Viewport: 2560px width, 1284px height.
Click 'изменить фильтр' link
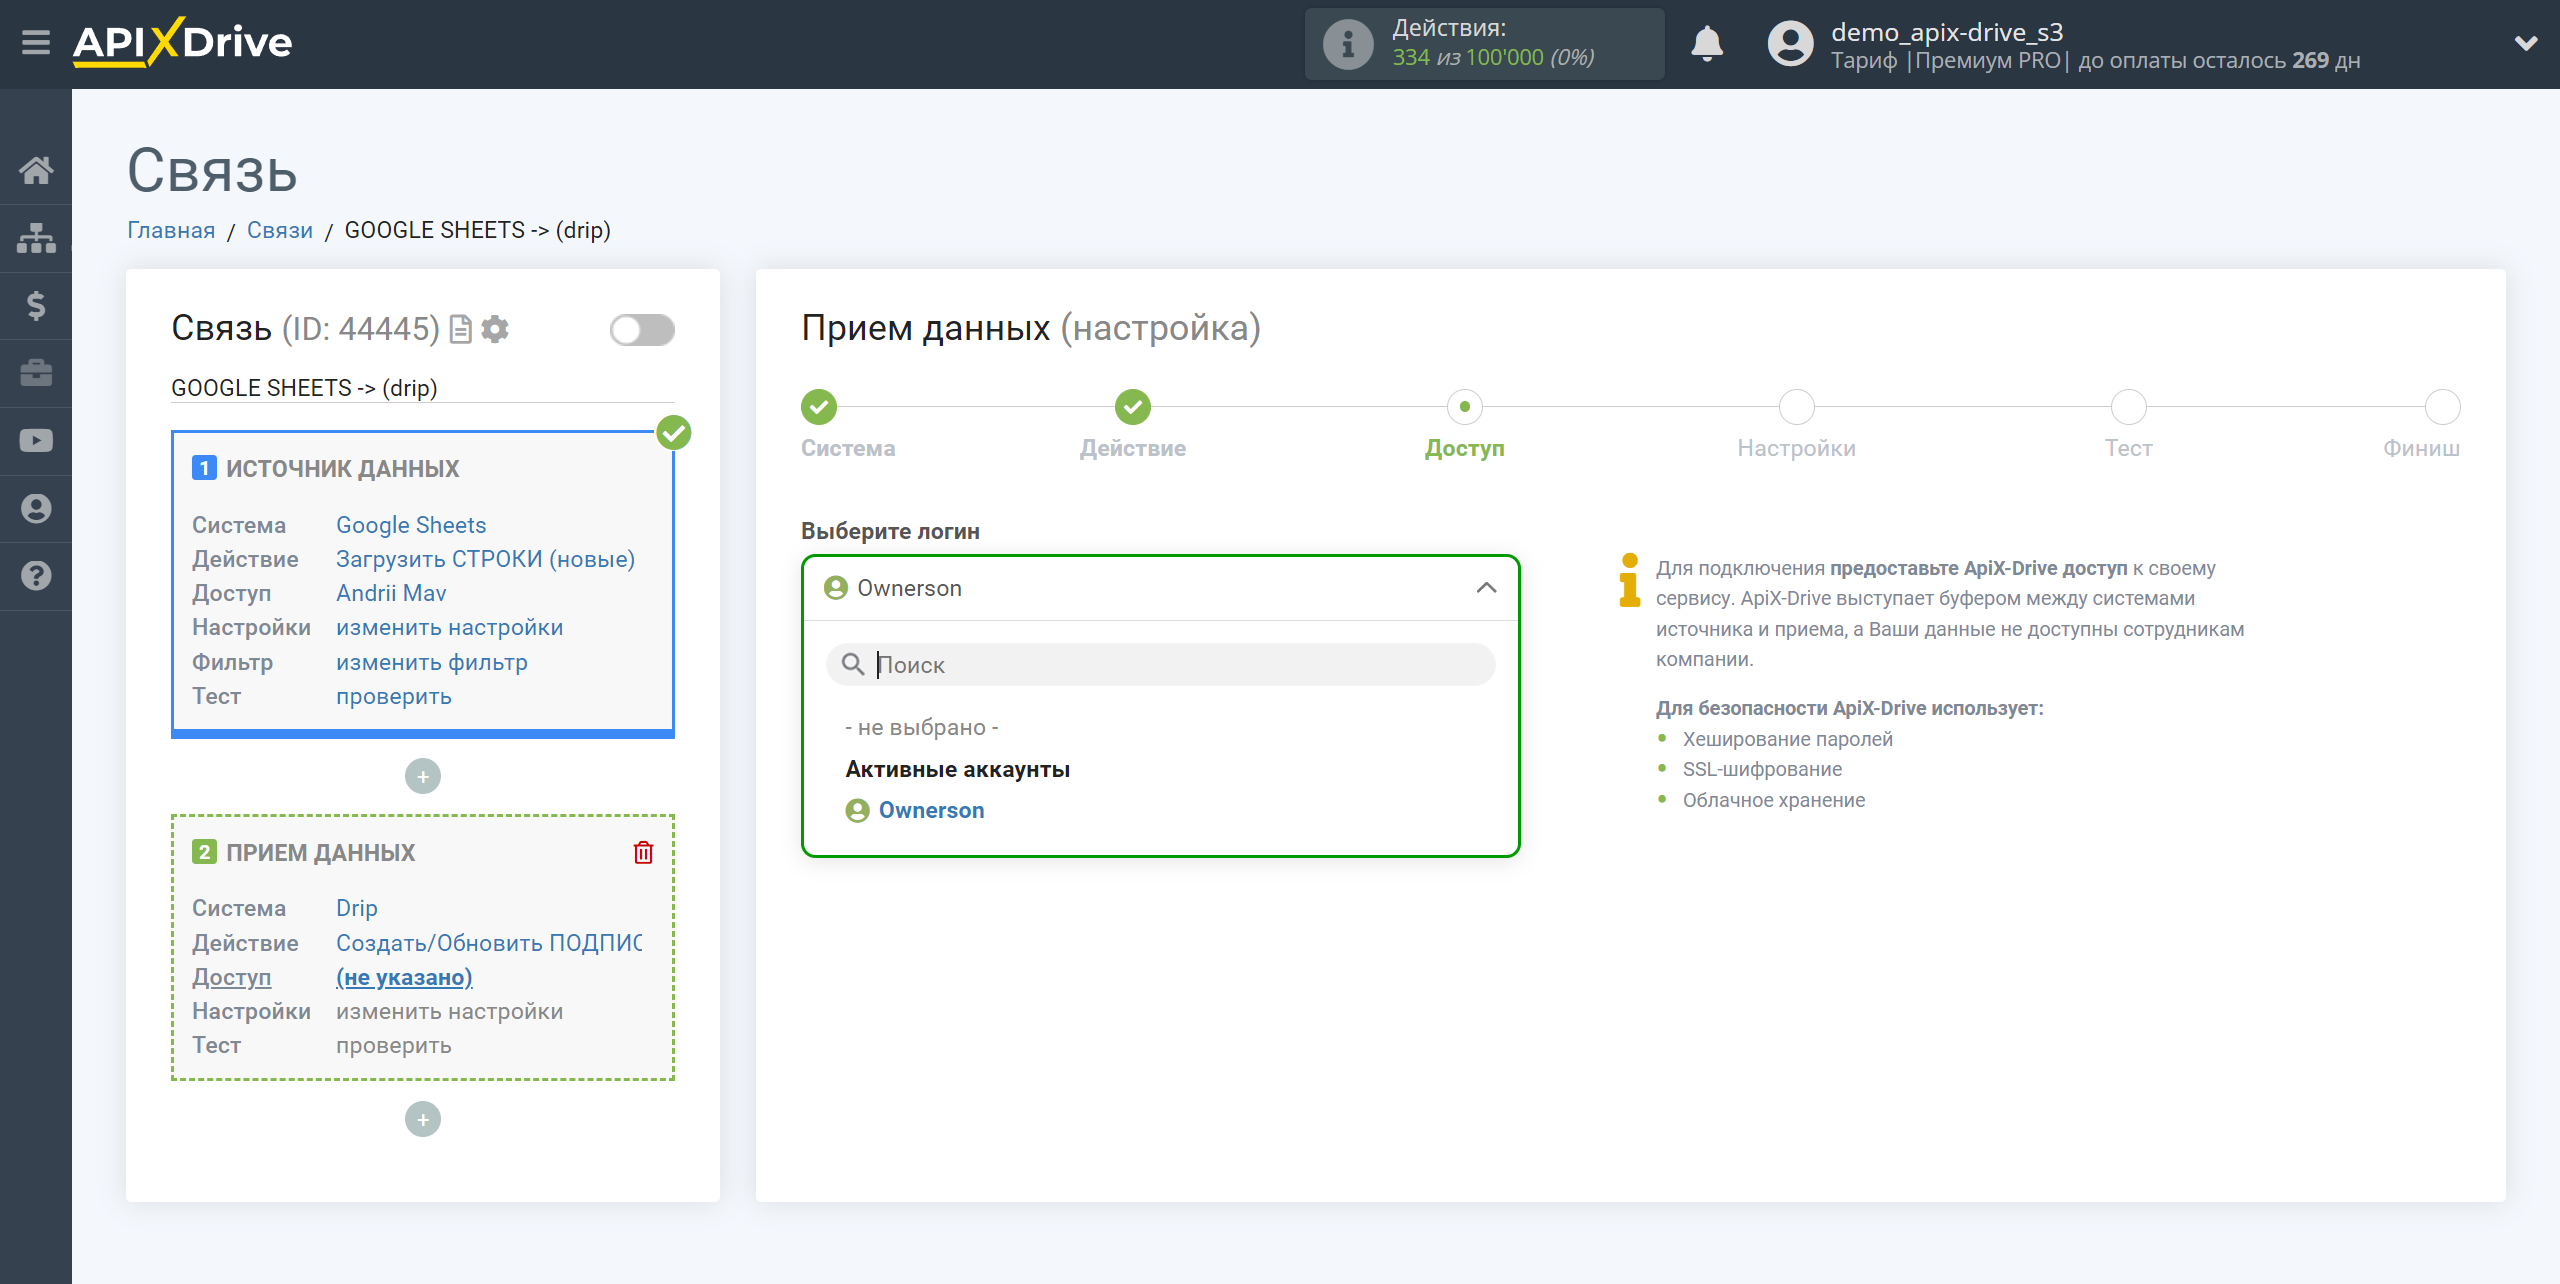point(432,662)
